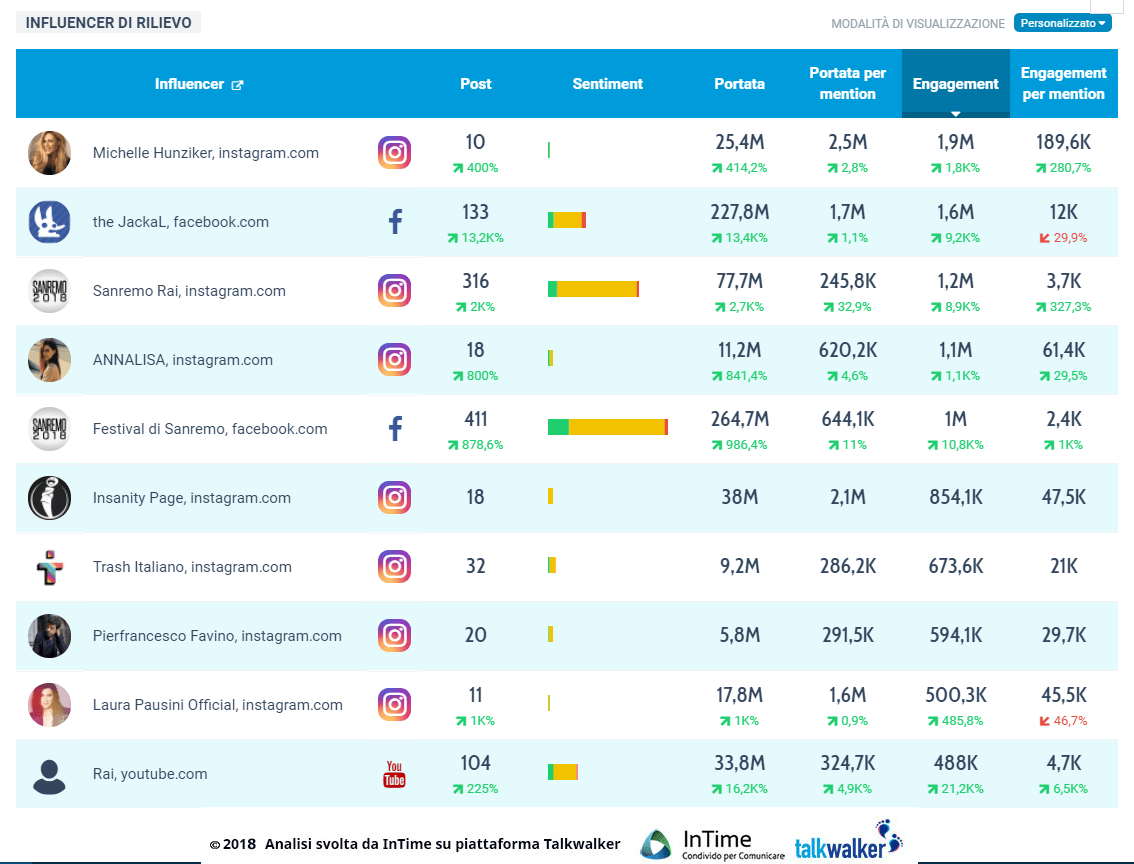Click sentiment bar for Sanremo Rai

click(x=593, y=289)
